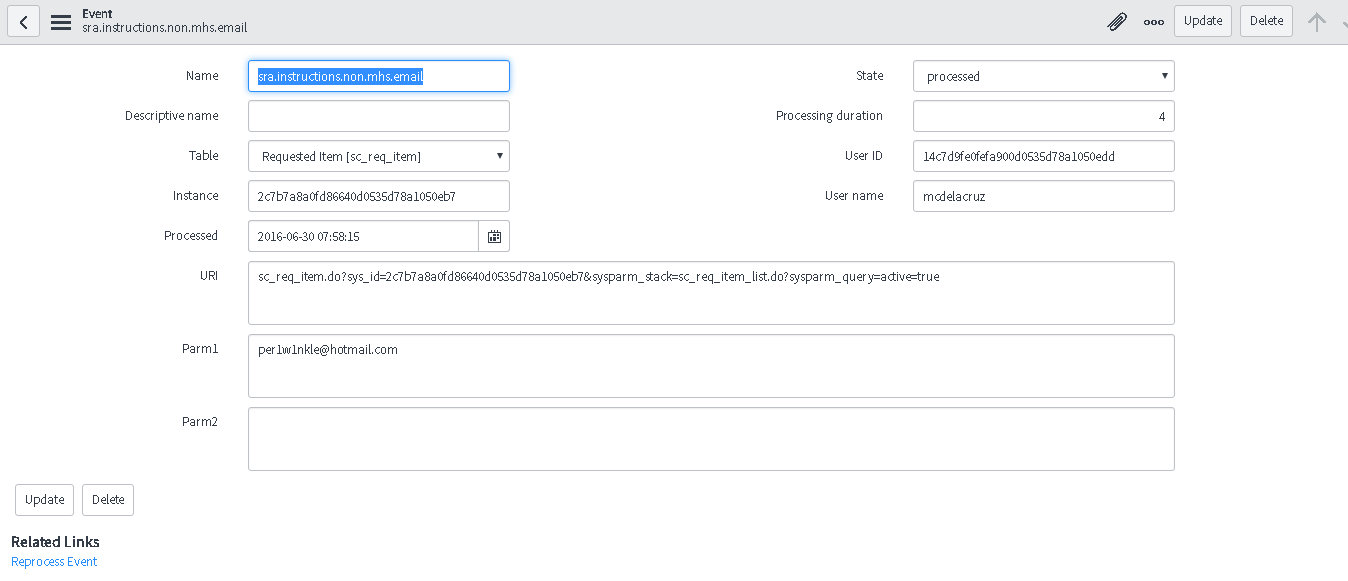This screenshot has width=1348, height=581.
Task: Open the Reprocess Event link
Action: point(54,562)
